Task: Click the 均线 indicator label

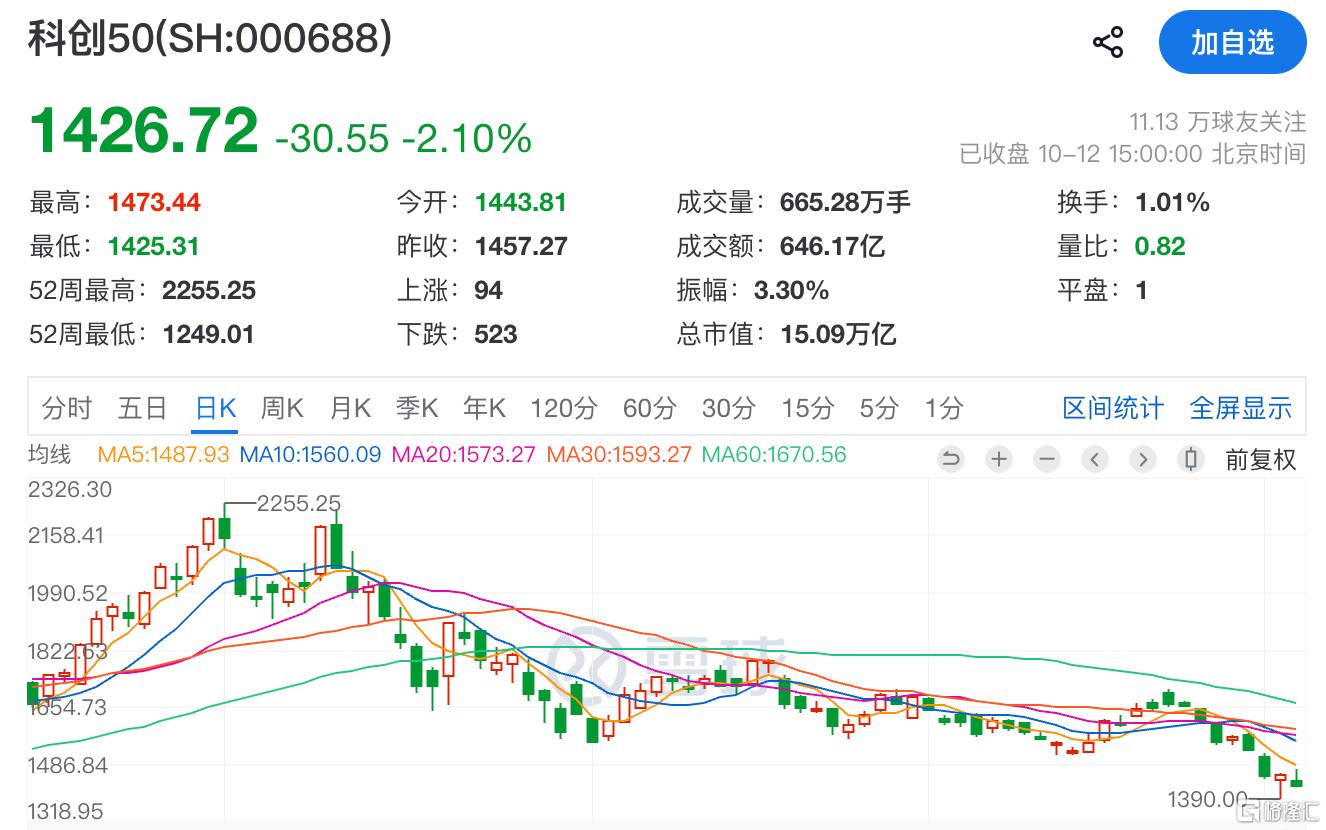Action: [x=50, y=455]
